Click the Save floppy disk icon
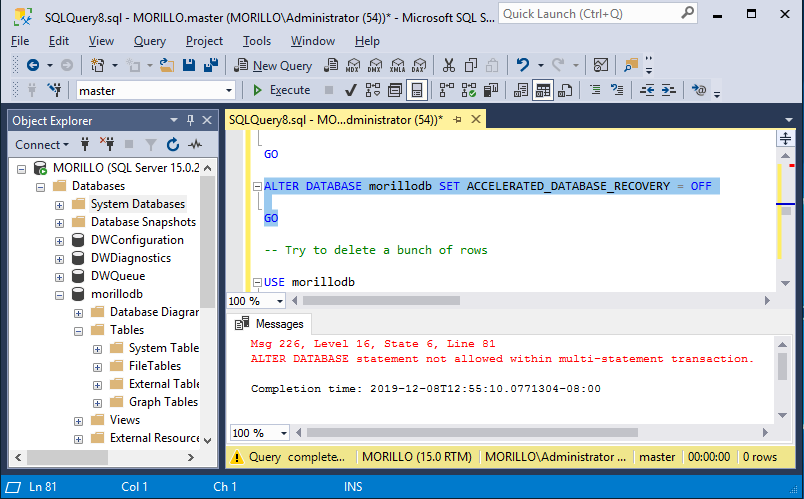Image resolution: width=804 pixels, height=499 pixels. [189, 65]
